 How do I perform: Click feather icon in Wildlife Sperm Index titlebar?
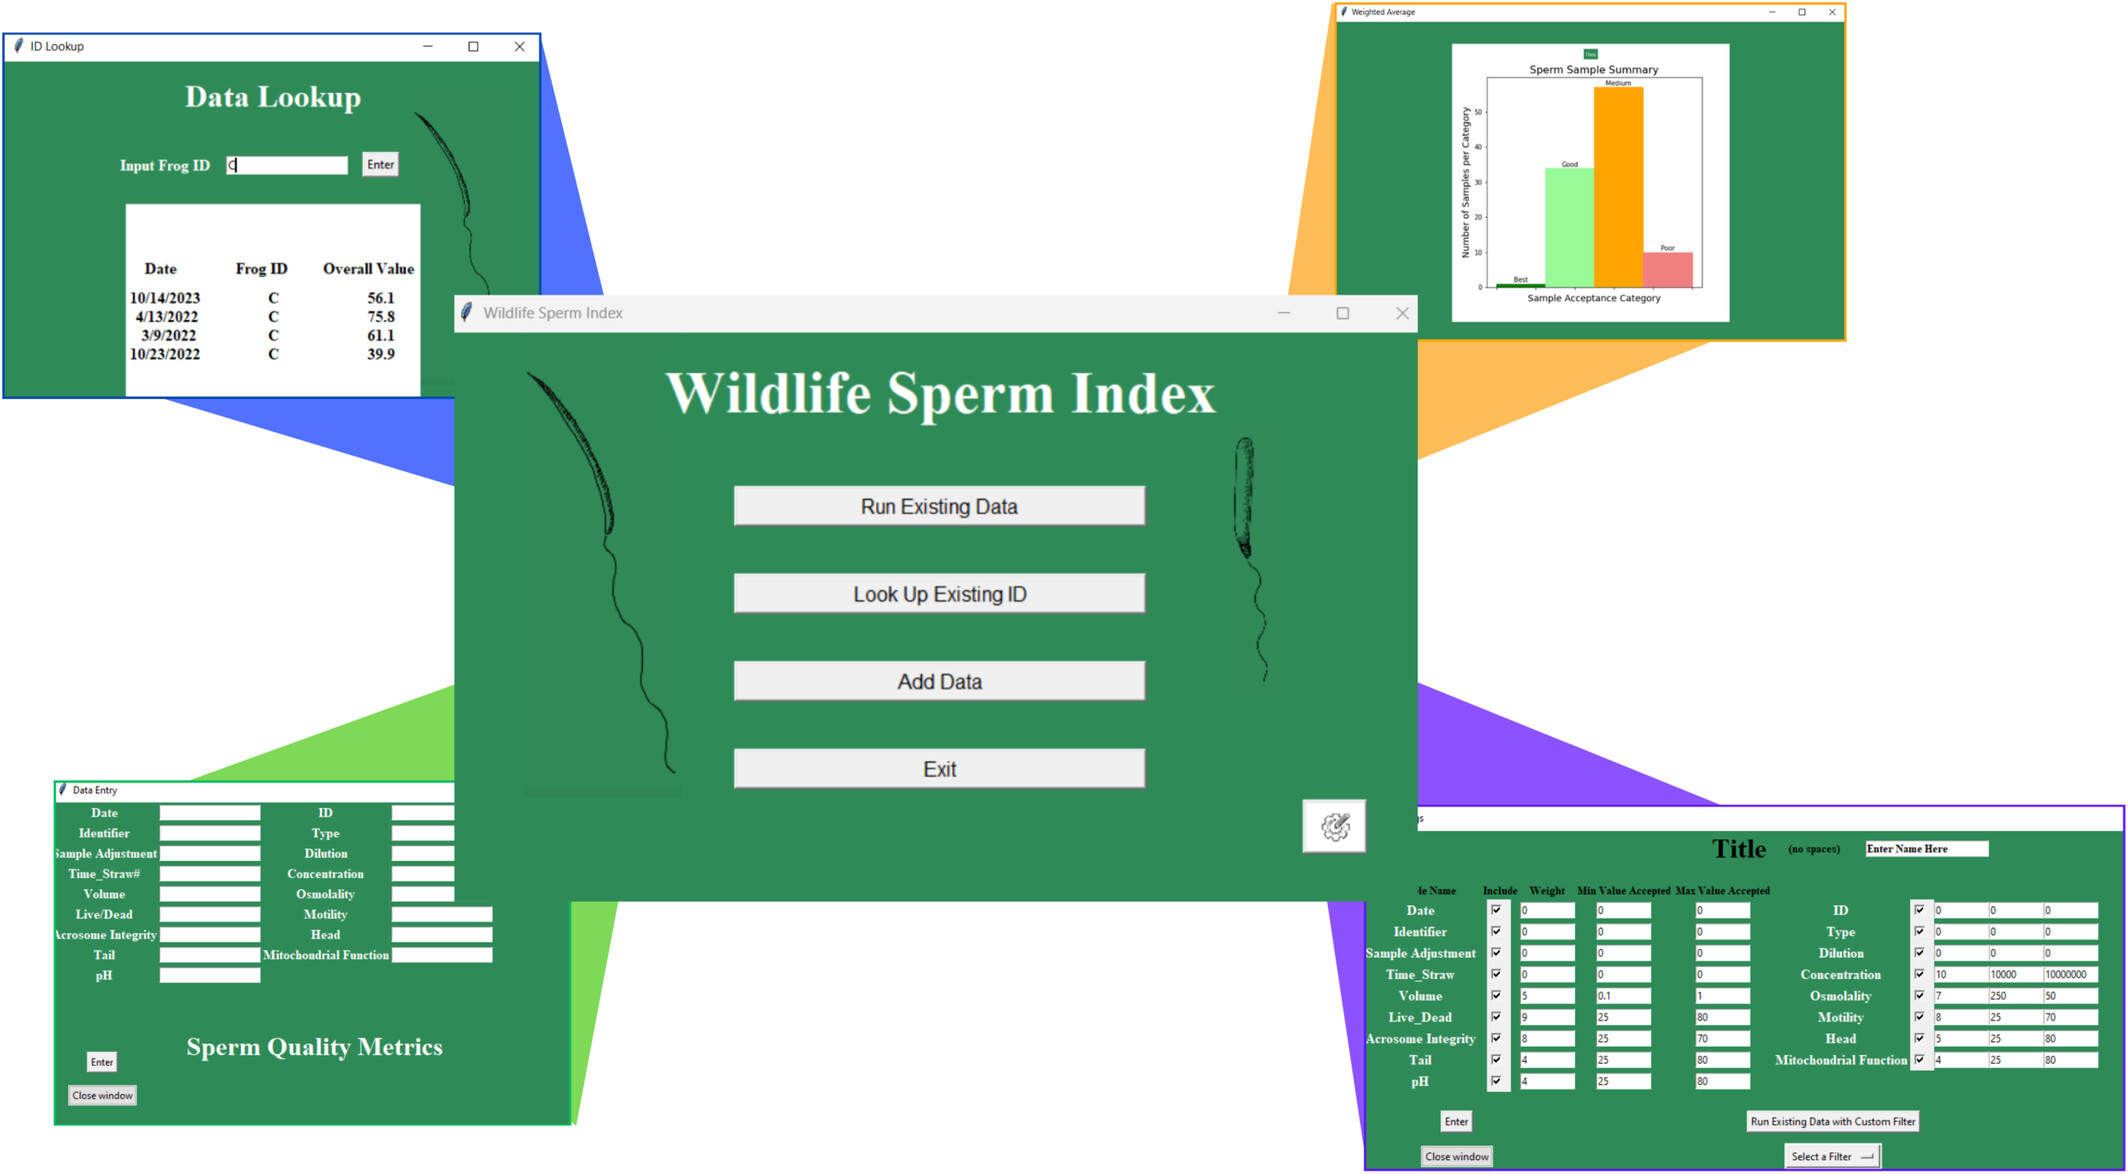tap(467, 313)
